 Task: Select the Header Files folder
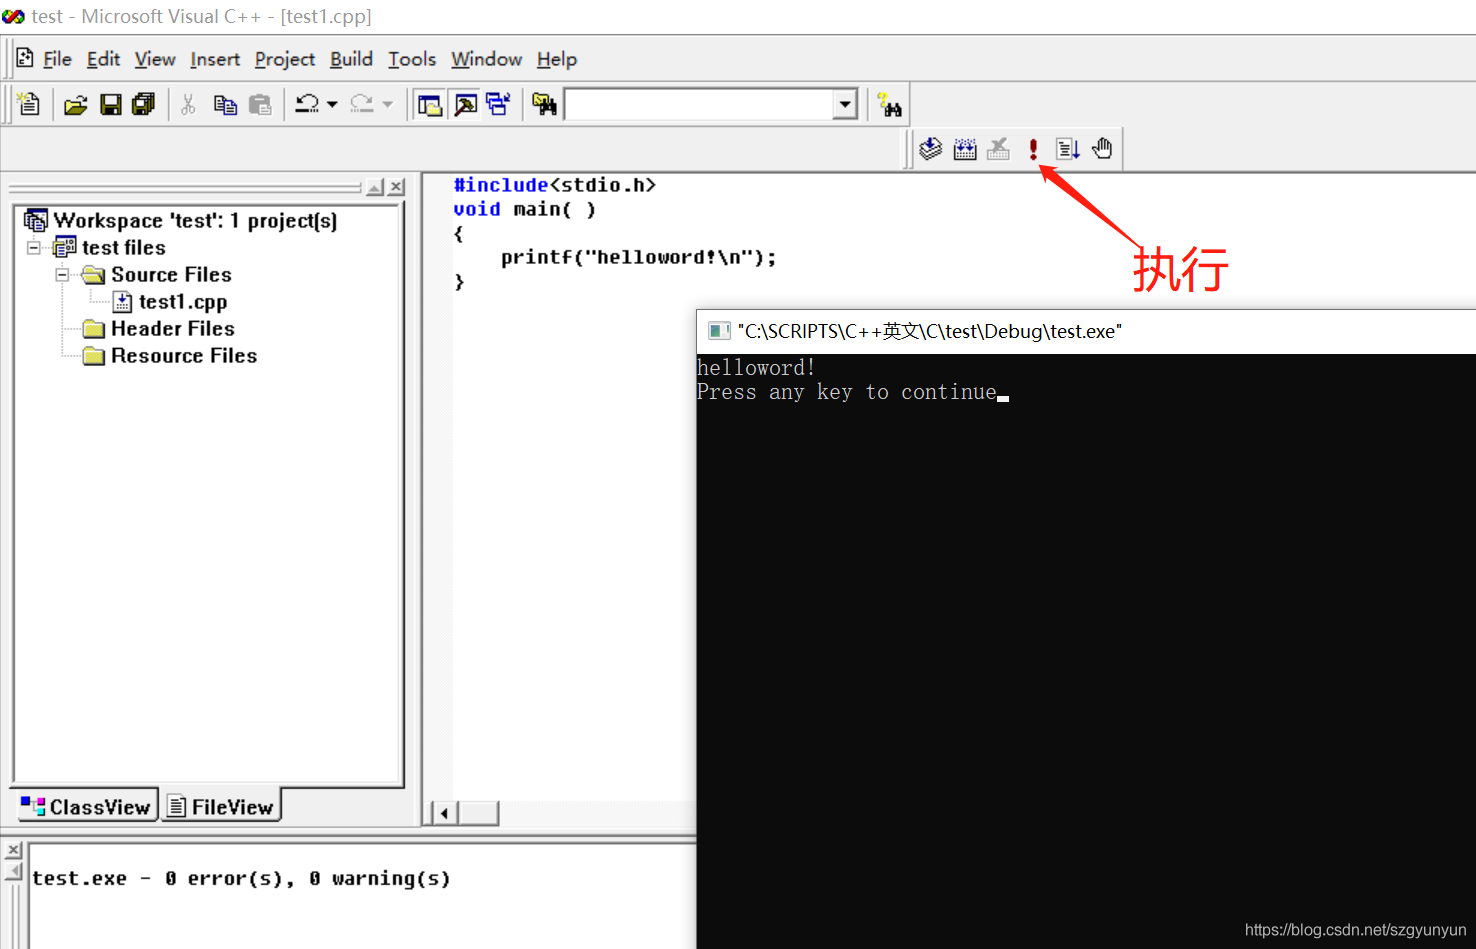173,328
